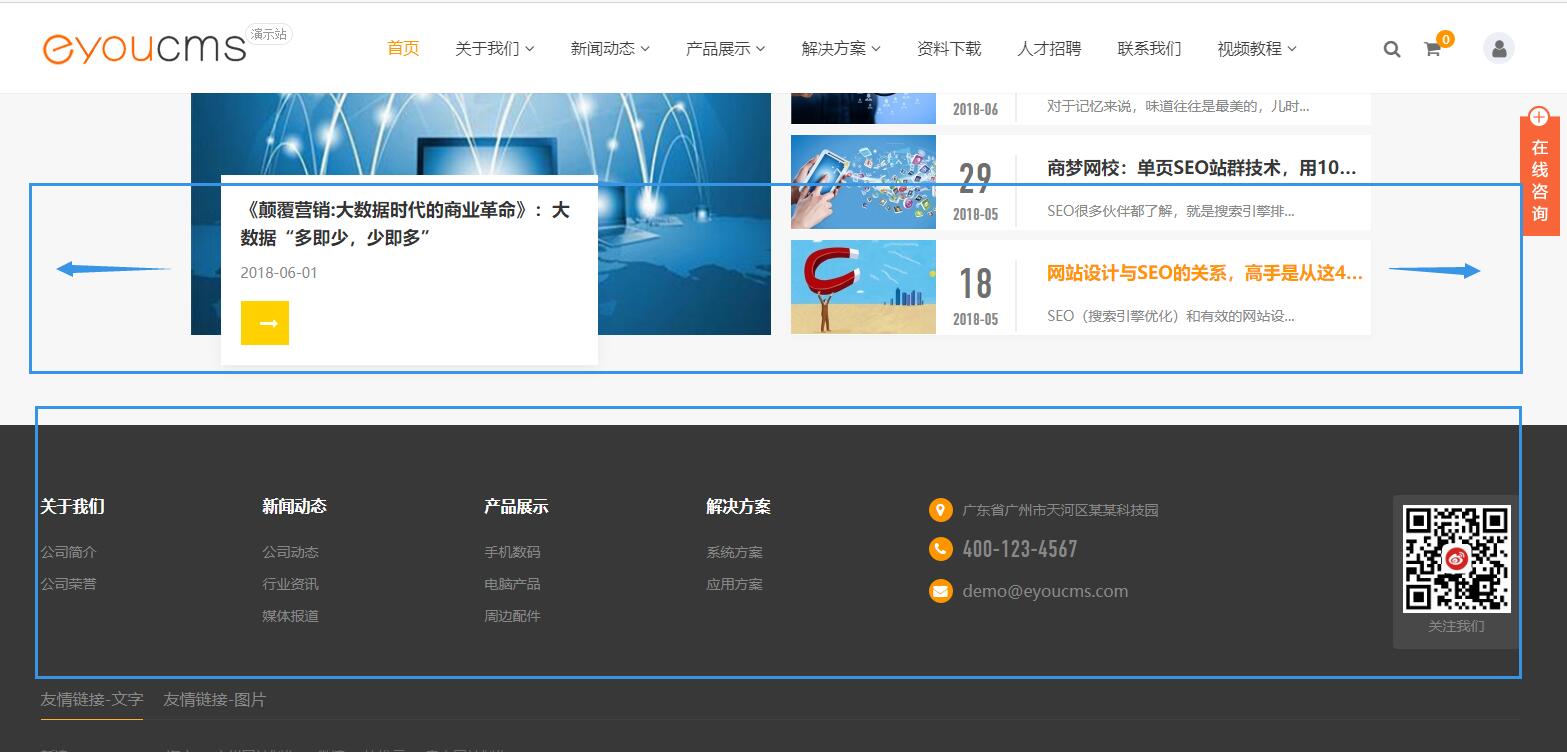This screenshot has width=1567, height=752.
Task: Open footer link 手机数码
Action: (513, 552)
